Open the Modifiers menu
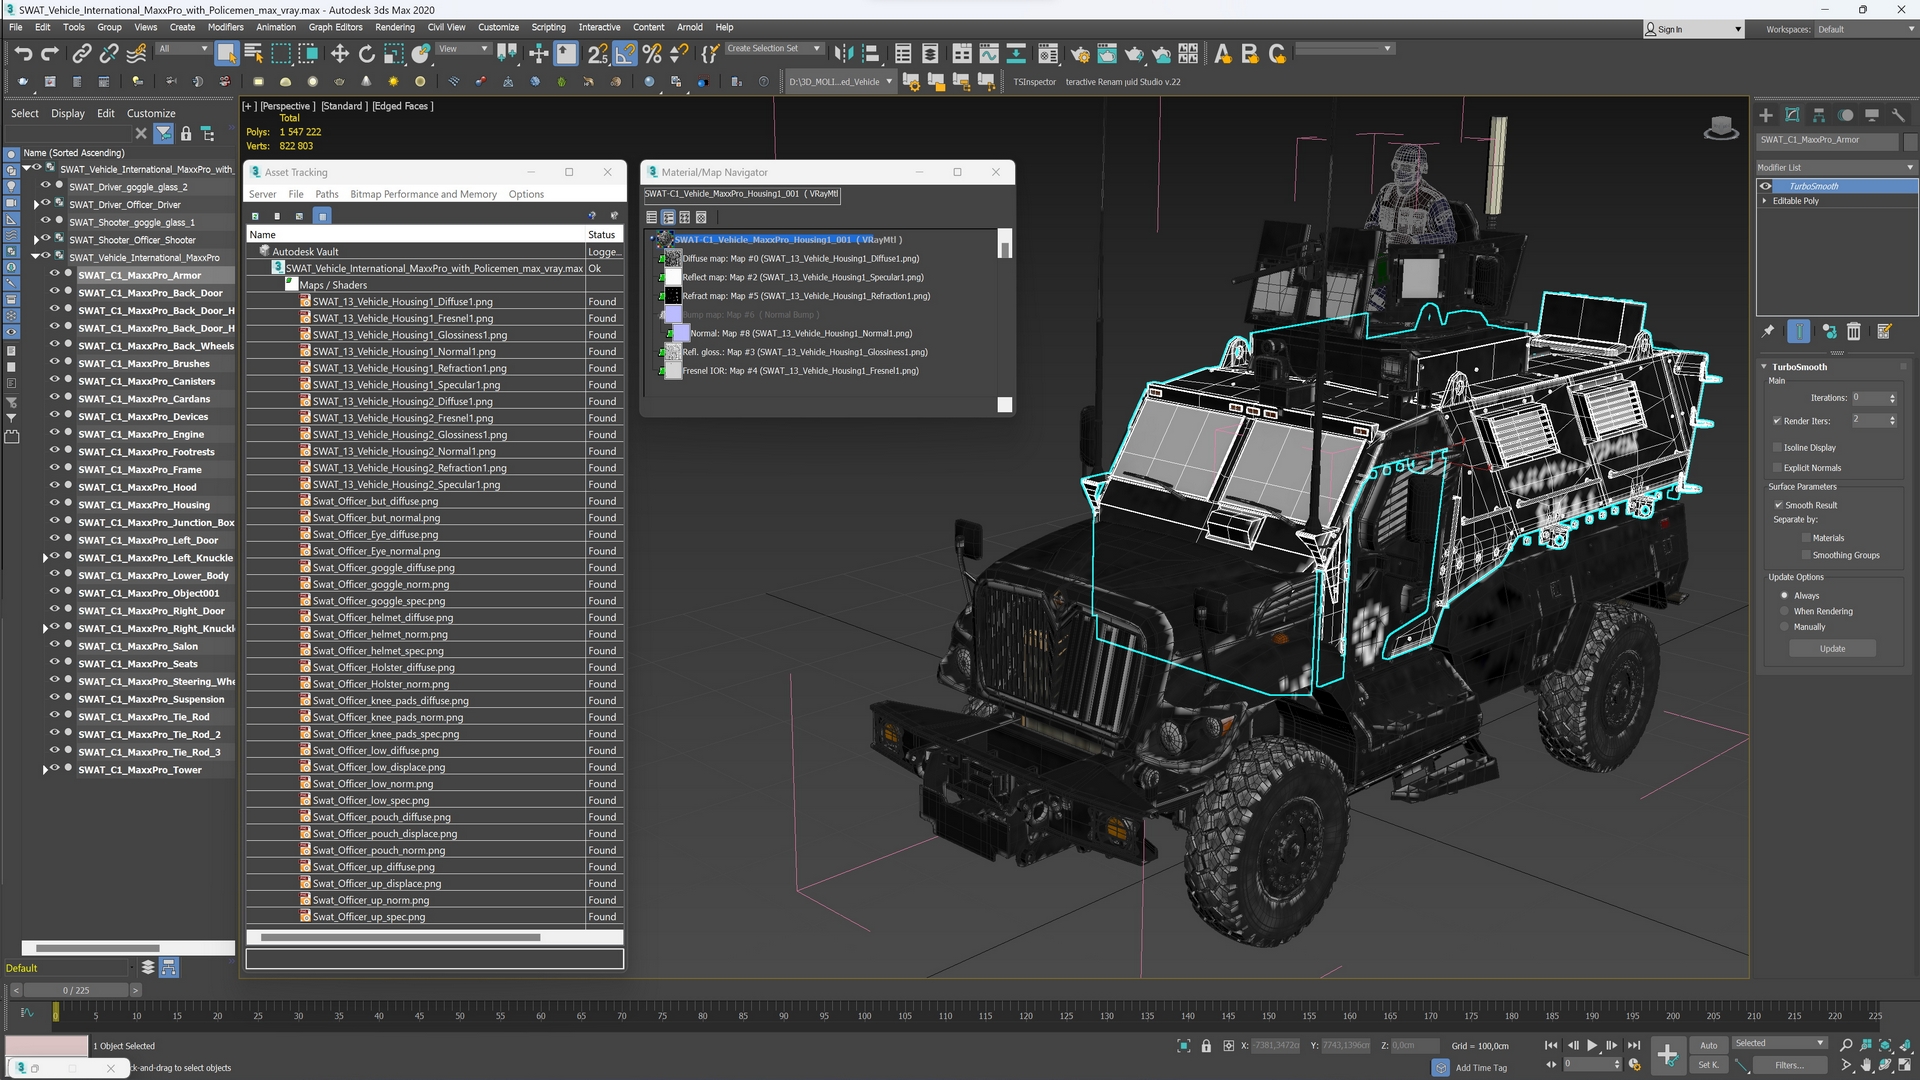Image resolution: width=1920 pixels, height=1080 pixels. click(225, 27)
